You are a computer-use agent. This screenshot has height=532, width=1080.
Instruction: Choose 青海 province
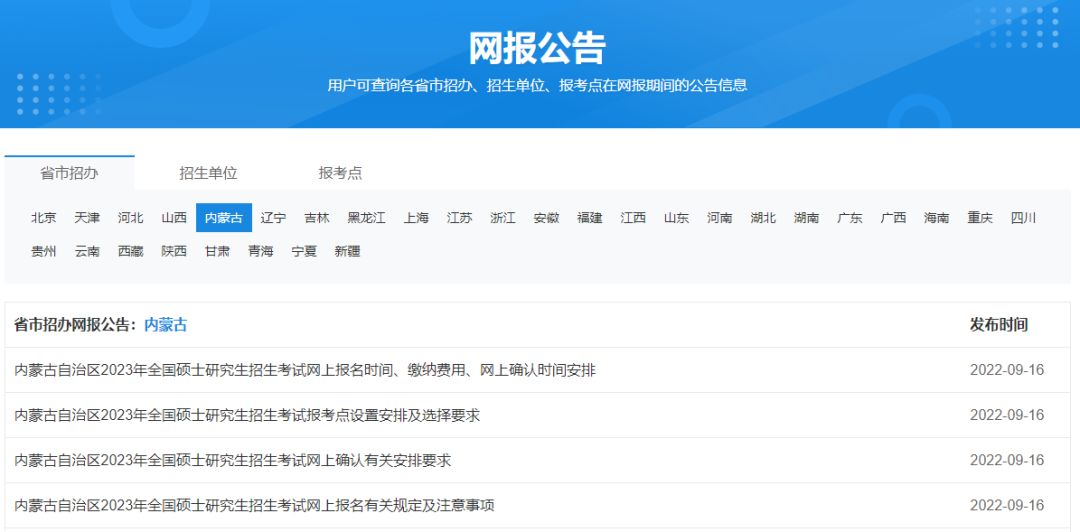click(x=261, y=252)
